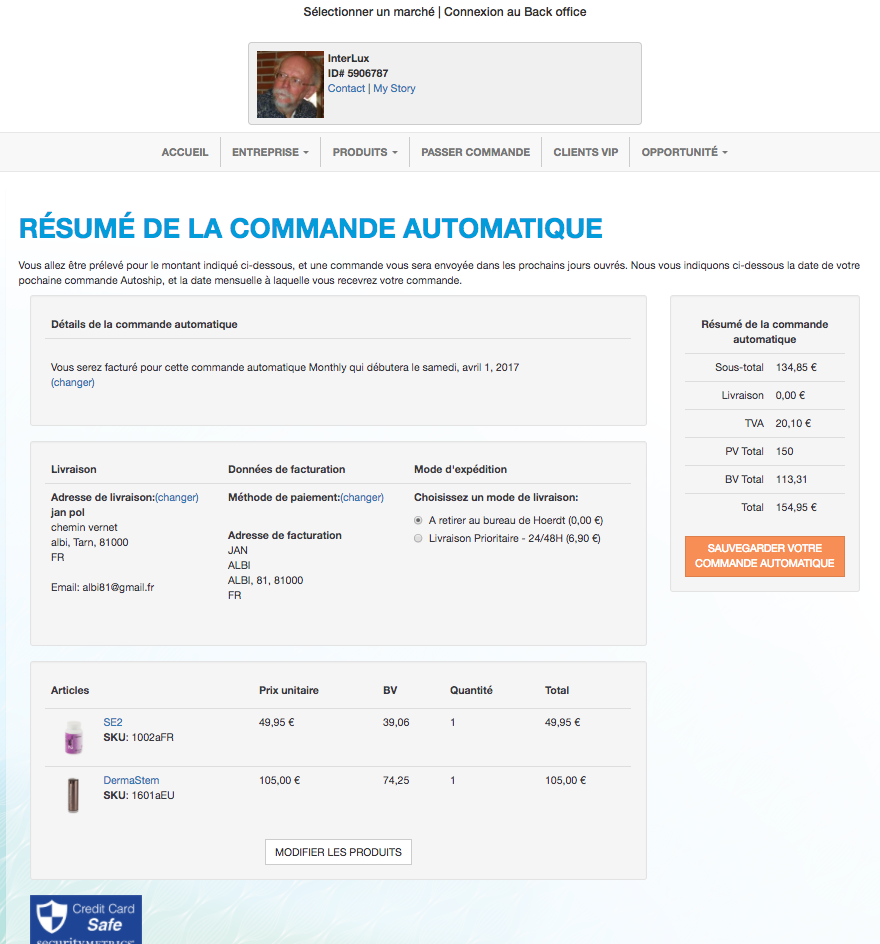Click the email 'albi81@gmail.fr' text
880x944 pixels.
(x=118, y=588)
